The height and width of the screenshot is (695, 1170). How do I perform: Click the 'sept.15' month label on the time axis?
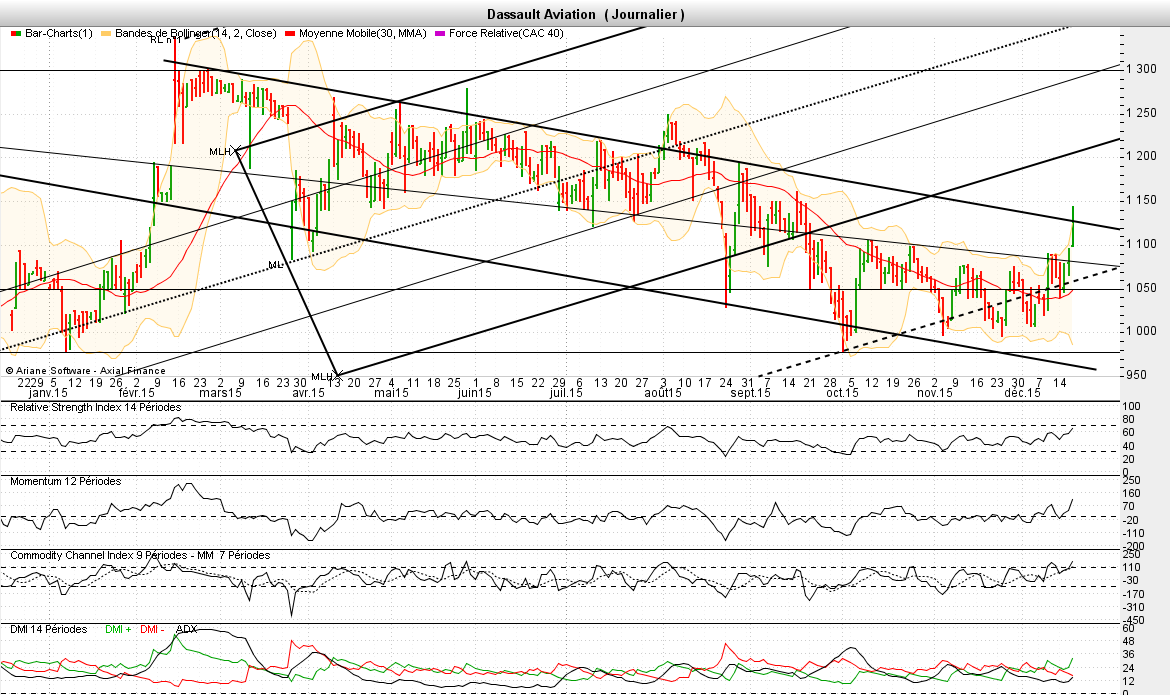coord(751,393)
